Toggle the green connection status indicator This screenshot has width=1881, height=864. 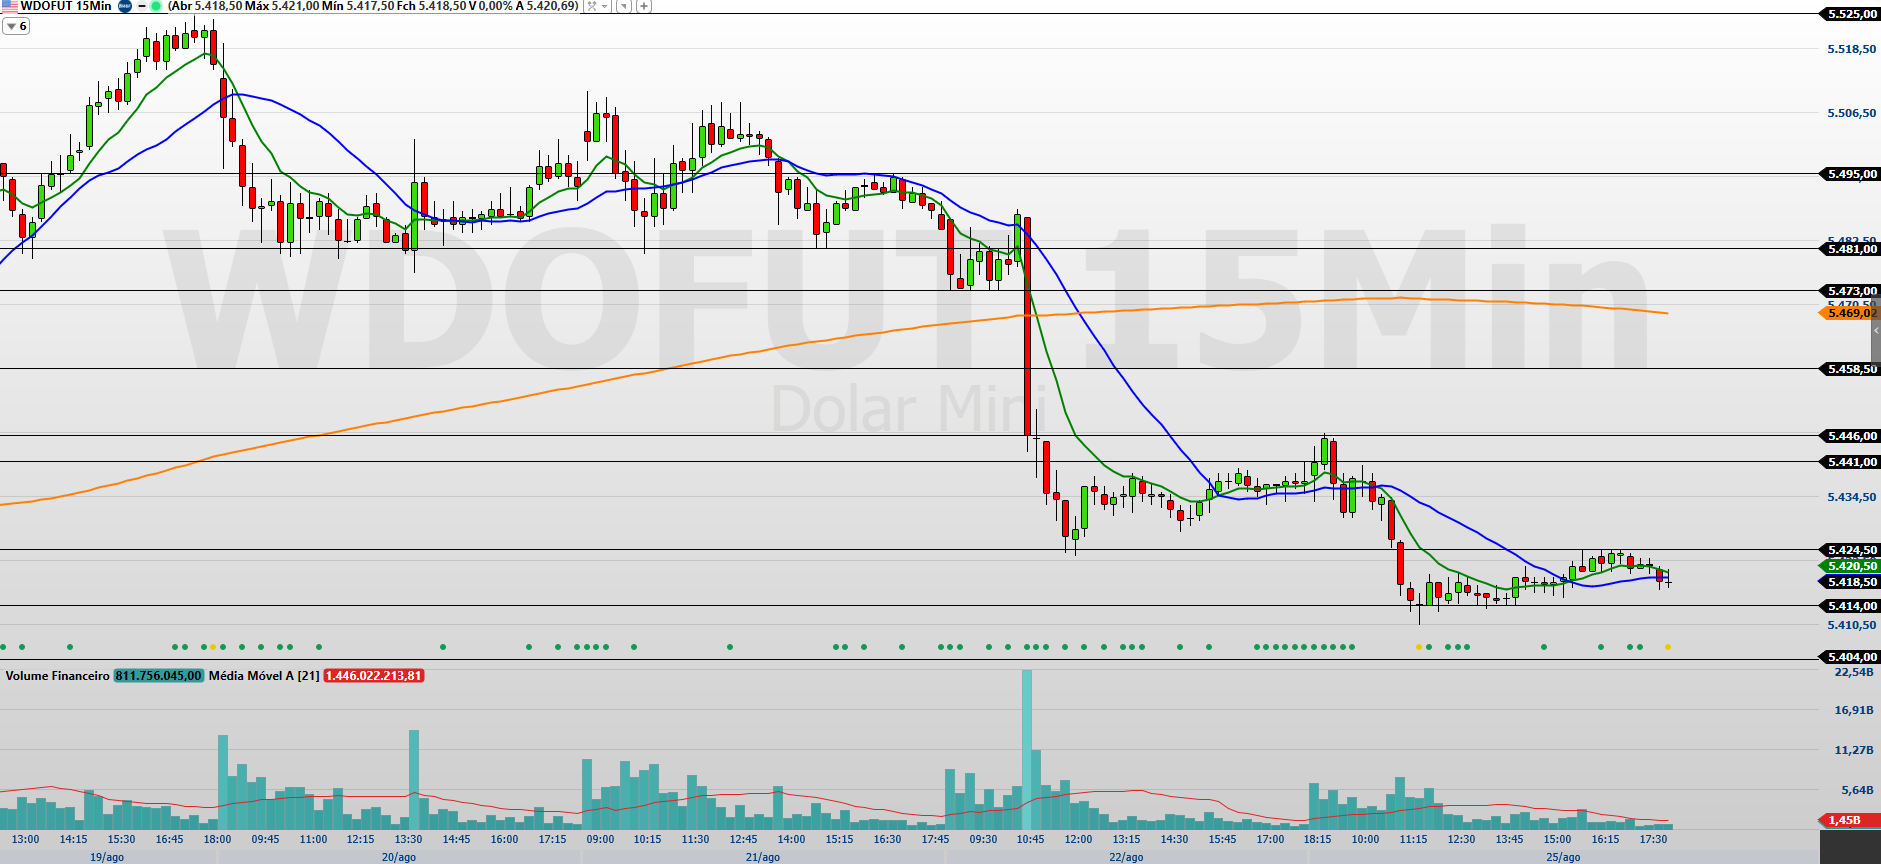[x=156, y=6]
